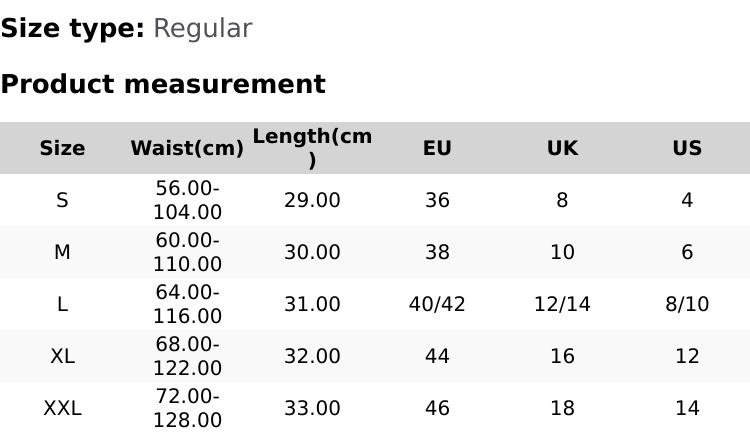This screenshot has height=434, width=750.
Task: Choose the XXL size row cell
Action: click(62, 408)
